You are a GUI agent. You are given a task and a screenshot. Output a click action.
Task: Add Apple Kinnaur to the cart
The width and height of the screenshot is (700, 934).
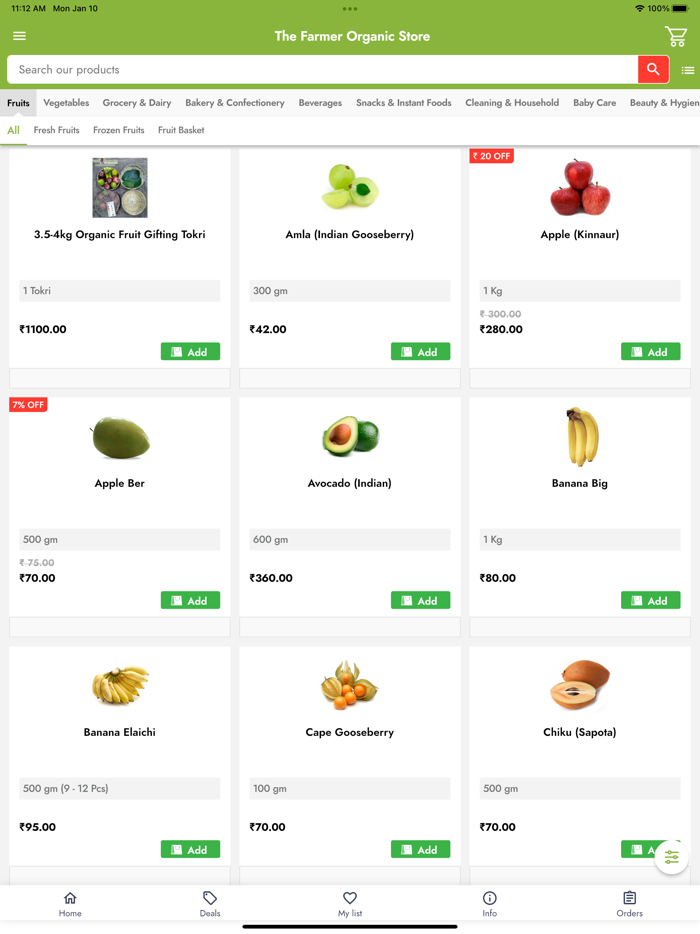650,351
